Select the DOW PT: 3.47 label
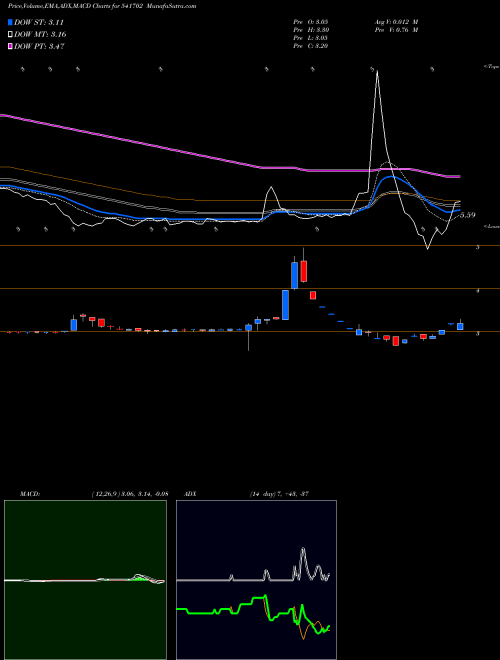The width and height of the screenshot is (500, 660). pos(39,46)
